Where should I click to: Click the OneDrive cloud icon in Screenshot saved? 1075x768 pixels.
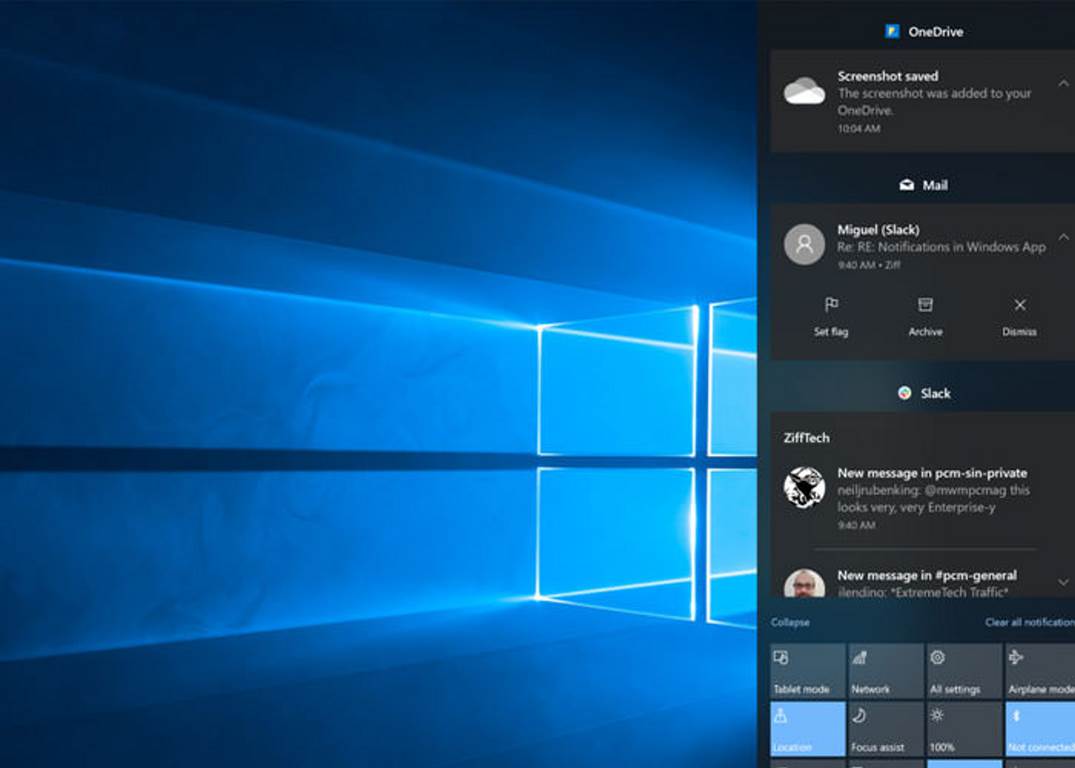click(x=804, y=92)
